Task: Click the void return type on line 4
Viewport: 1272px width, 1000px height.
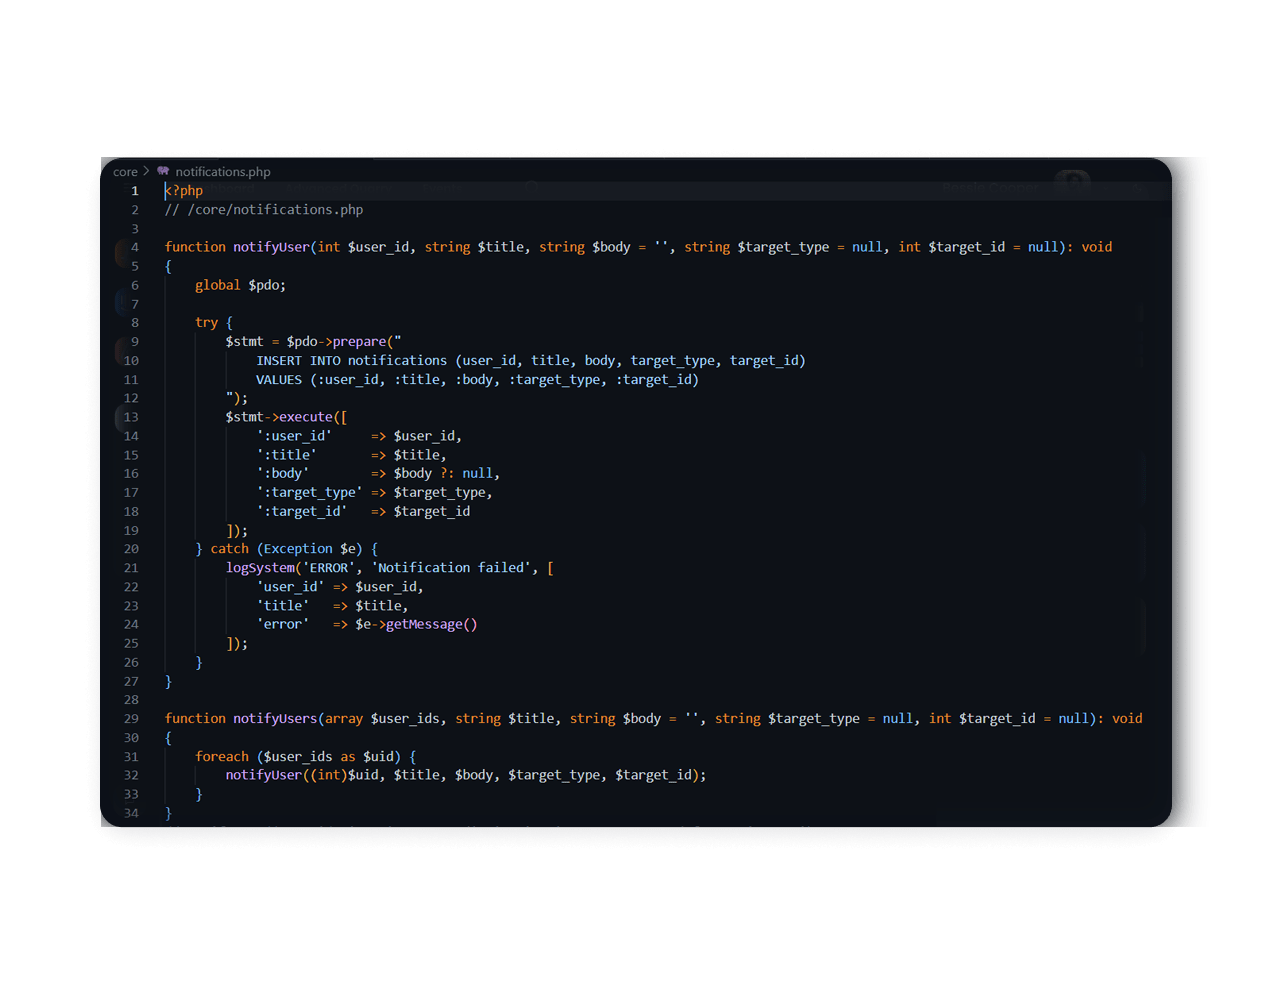Action: click(x=1096, y=247)
